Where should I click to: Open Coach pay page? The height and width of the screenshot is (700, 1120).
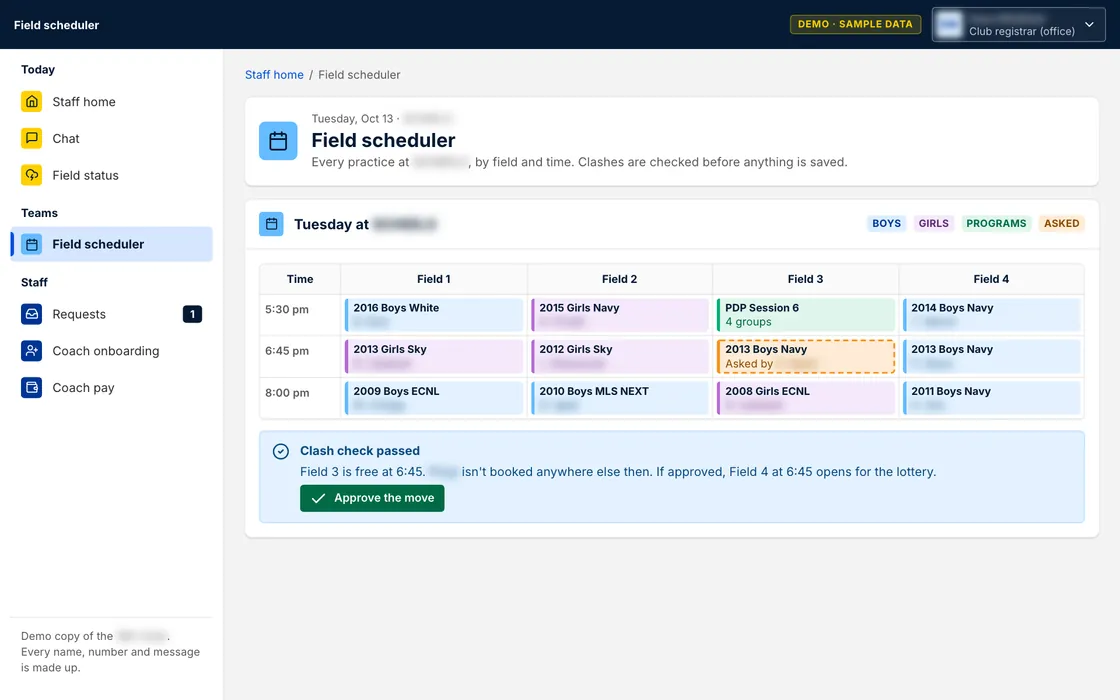tap(111, 388)
